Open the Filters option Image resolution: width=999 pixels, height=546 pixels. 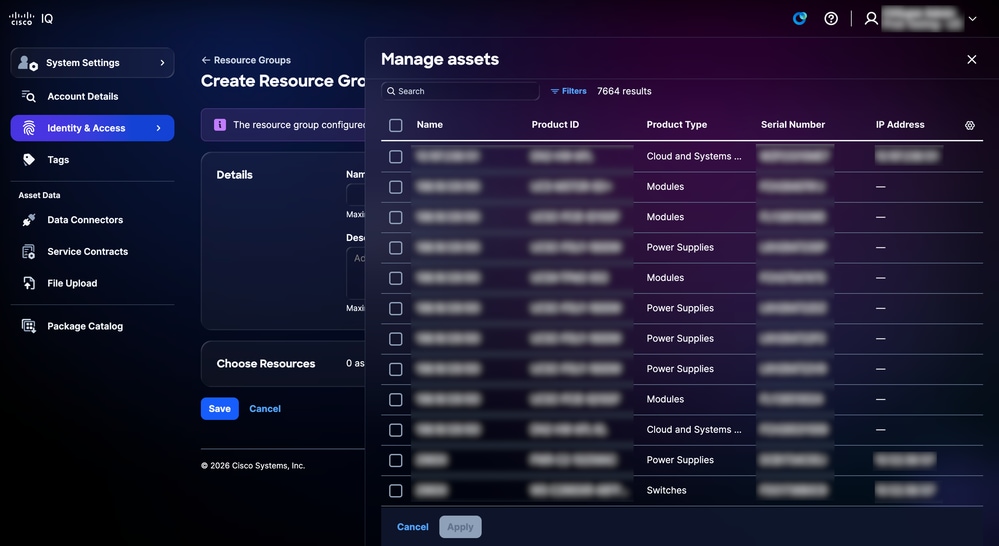point(568,91)
